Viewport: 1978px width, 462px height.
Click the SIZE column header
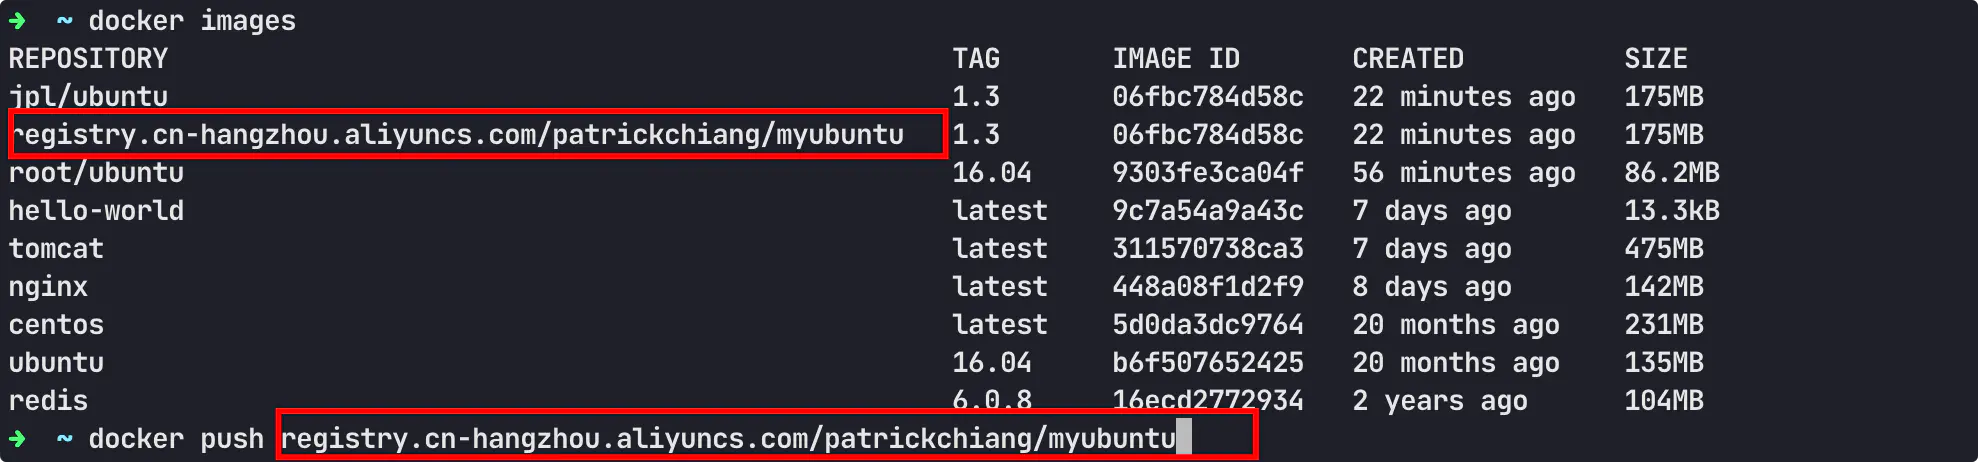click(1655, 59)
